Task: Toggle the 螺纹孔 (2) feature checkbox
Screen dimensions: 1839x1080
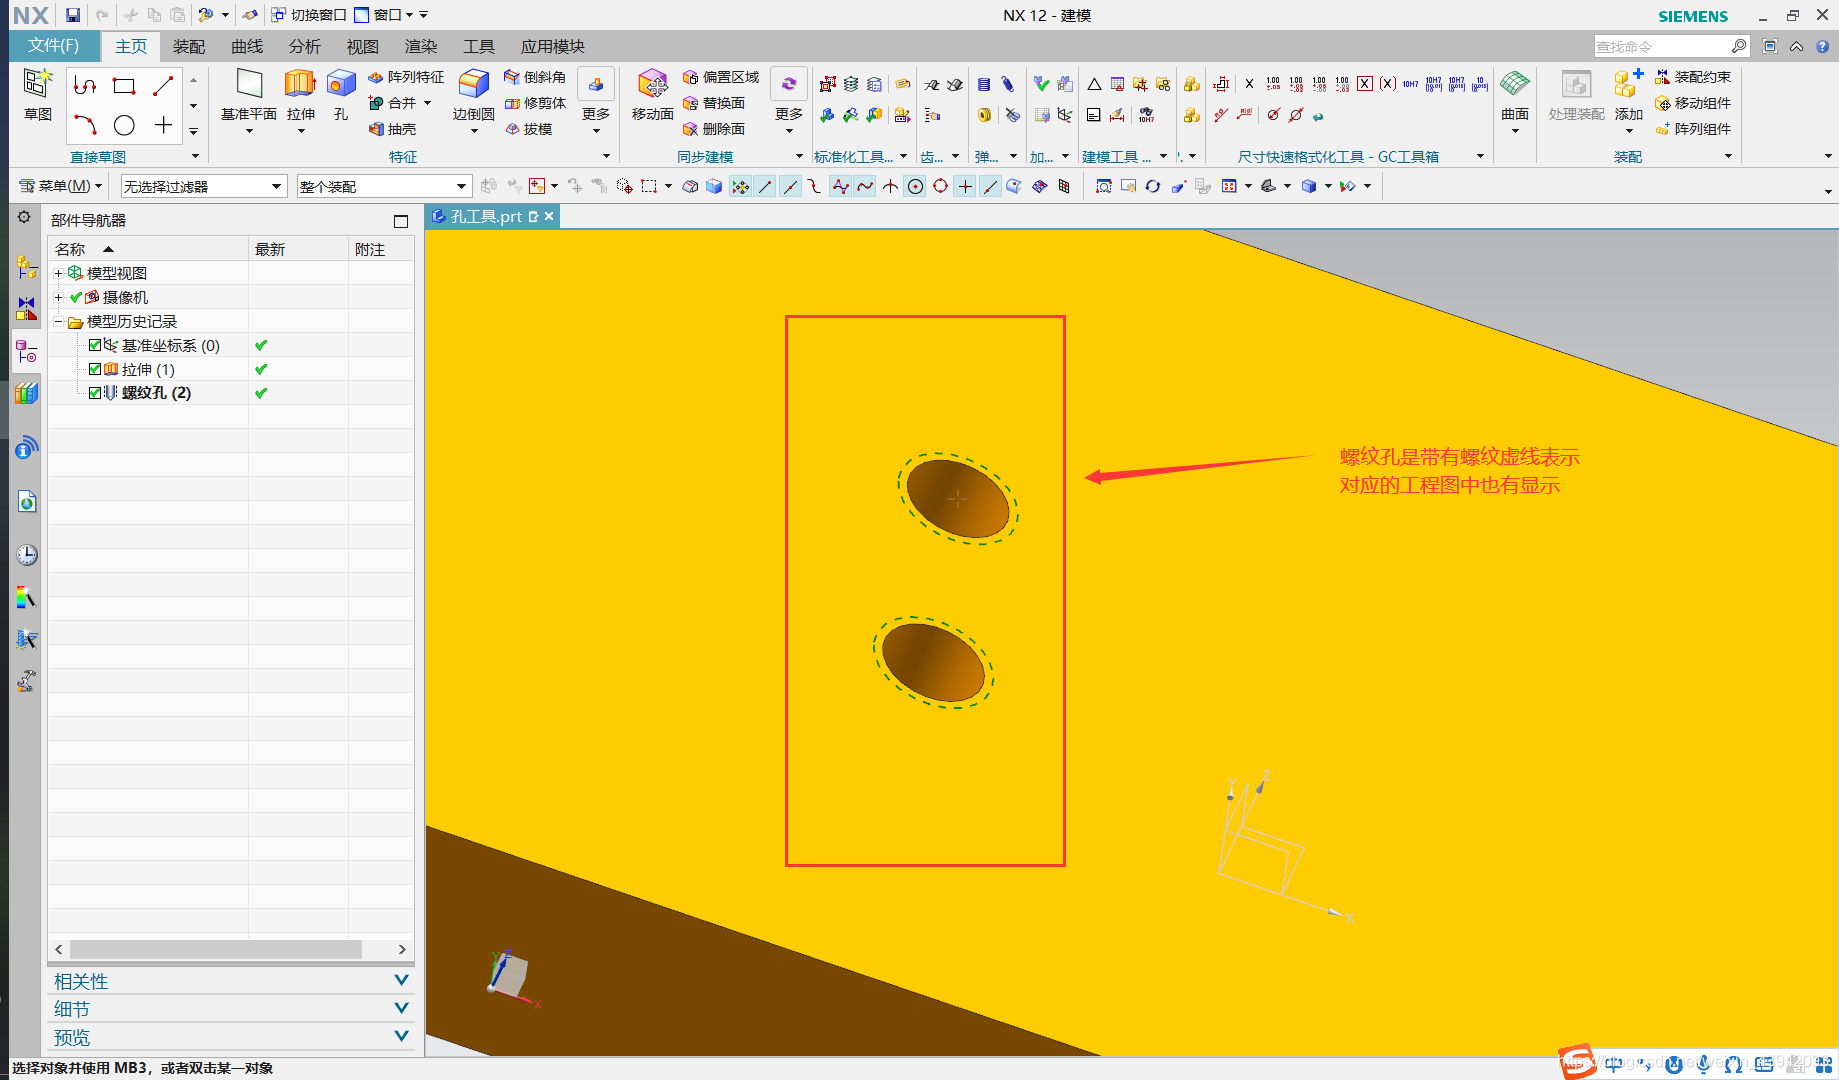Action: [95, 393]
